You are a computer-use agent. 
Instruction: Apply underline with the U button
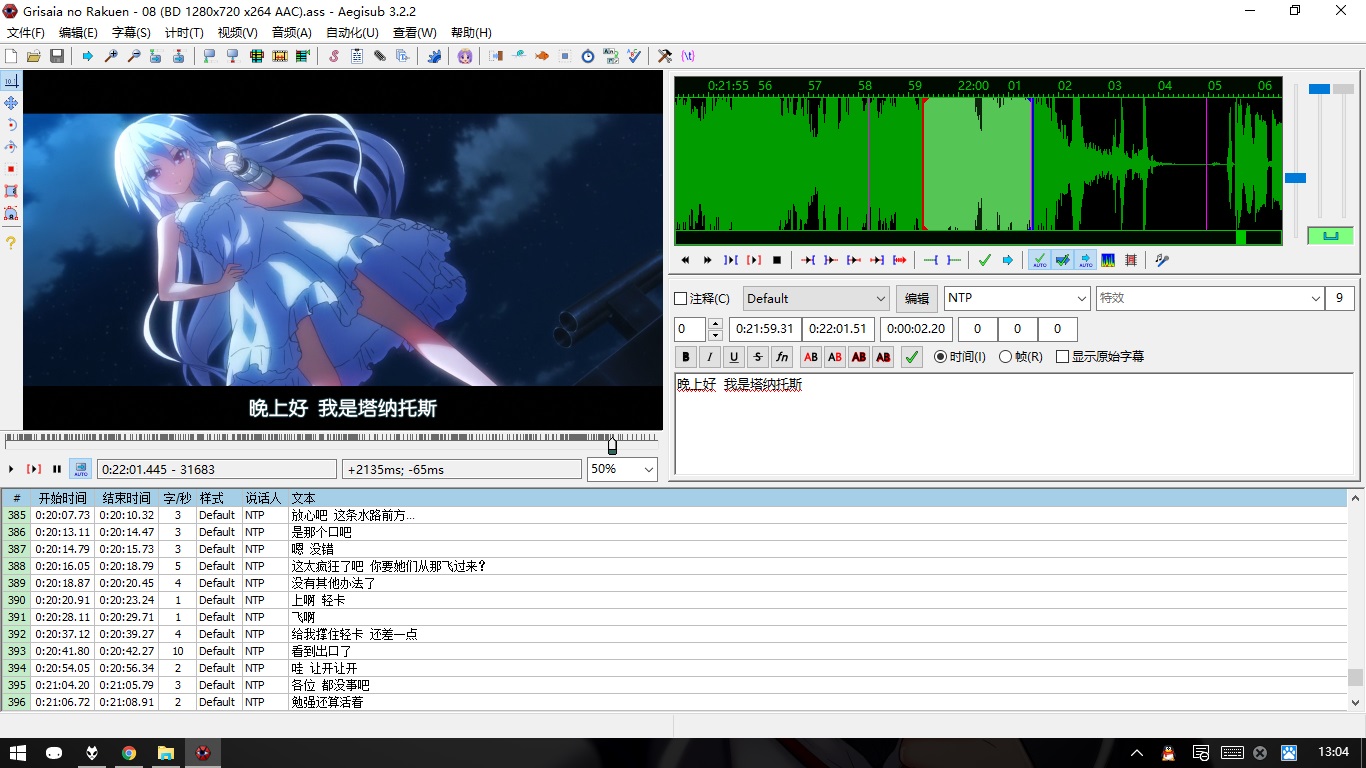[734, 357]
